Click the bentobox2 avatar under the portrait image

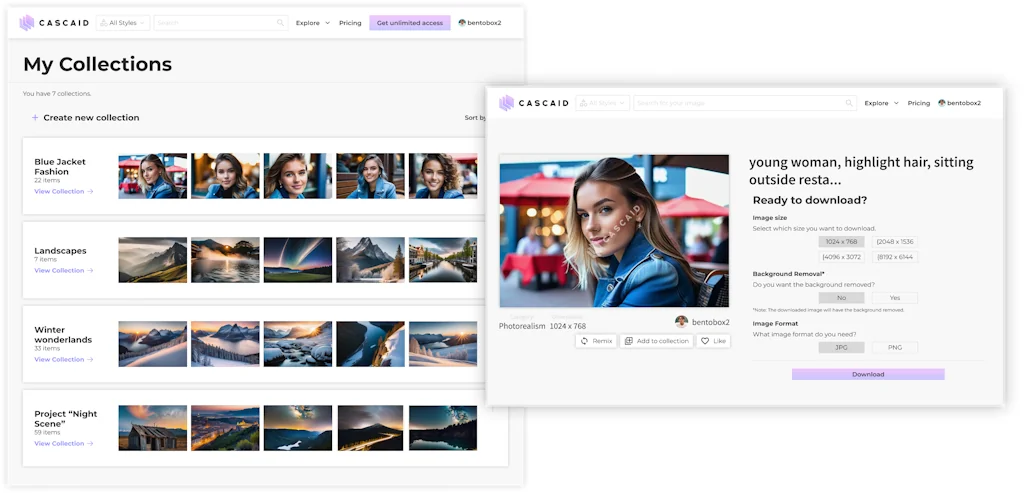681,322
